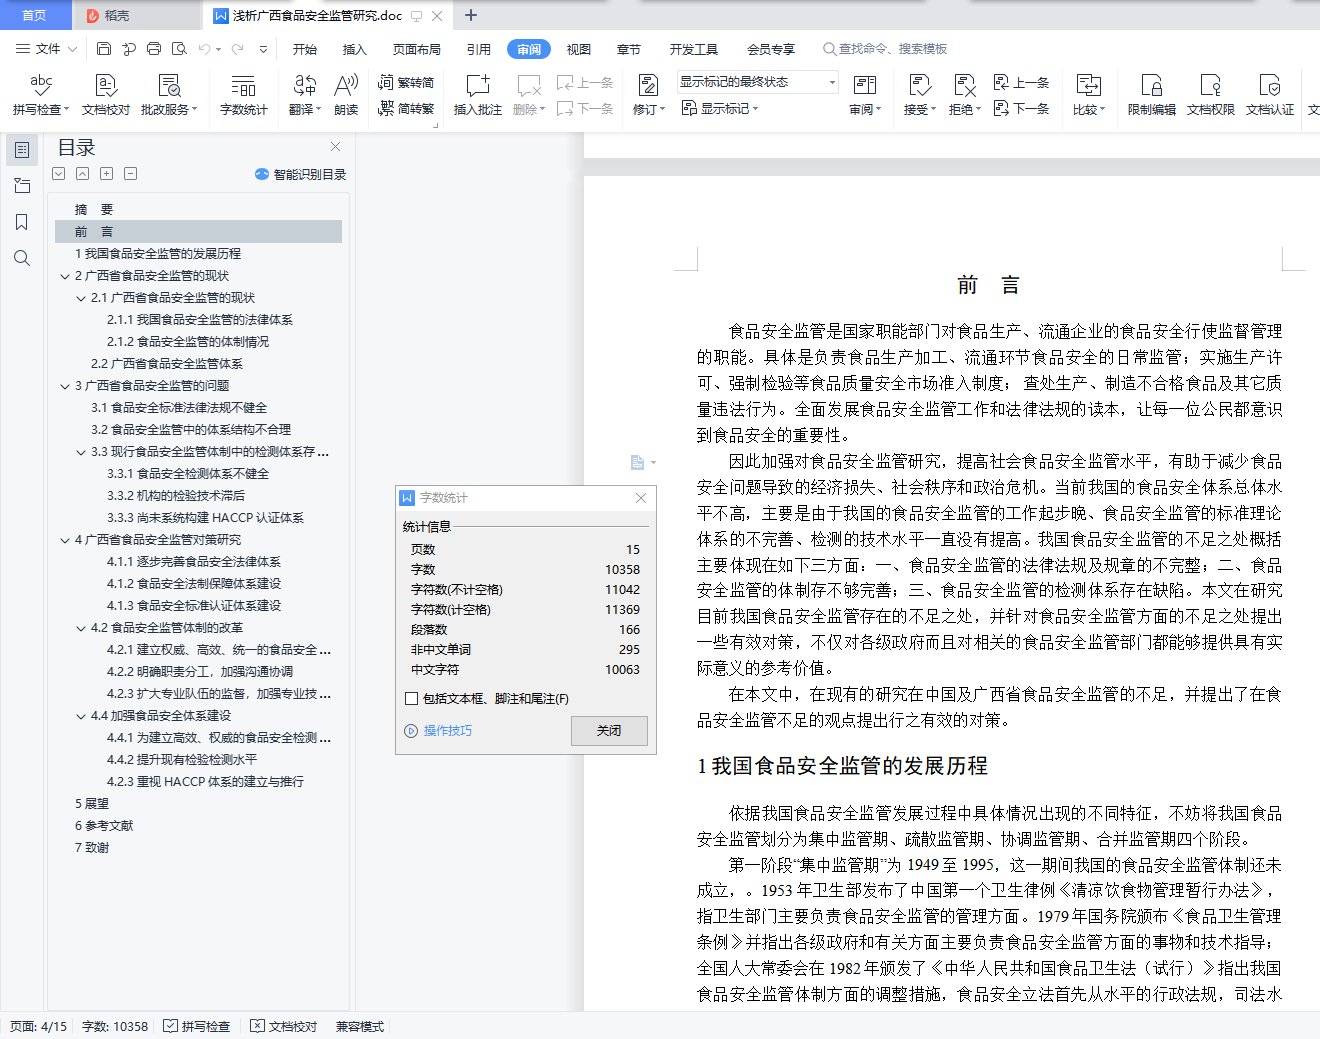Open the search sidebar panel
1320x1039 pixels.
point(22,258)
